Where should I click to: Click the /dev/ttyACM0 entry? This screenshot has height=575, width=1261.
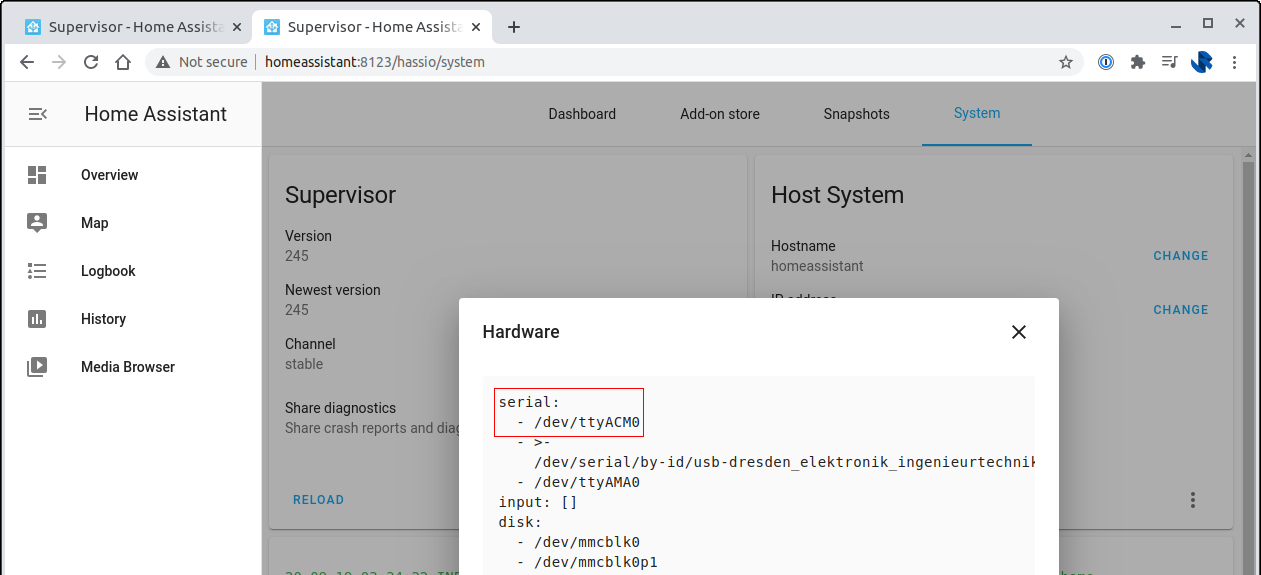tap(586, 422)
